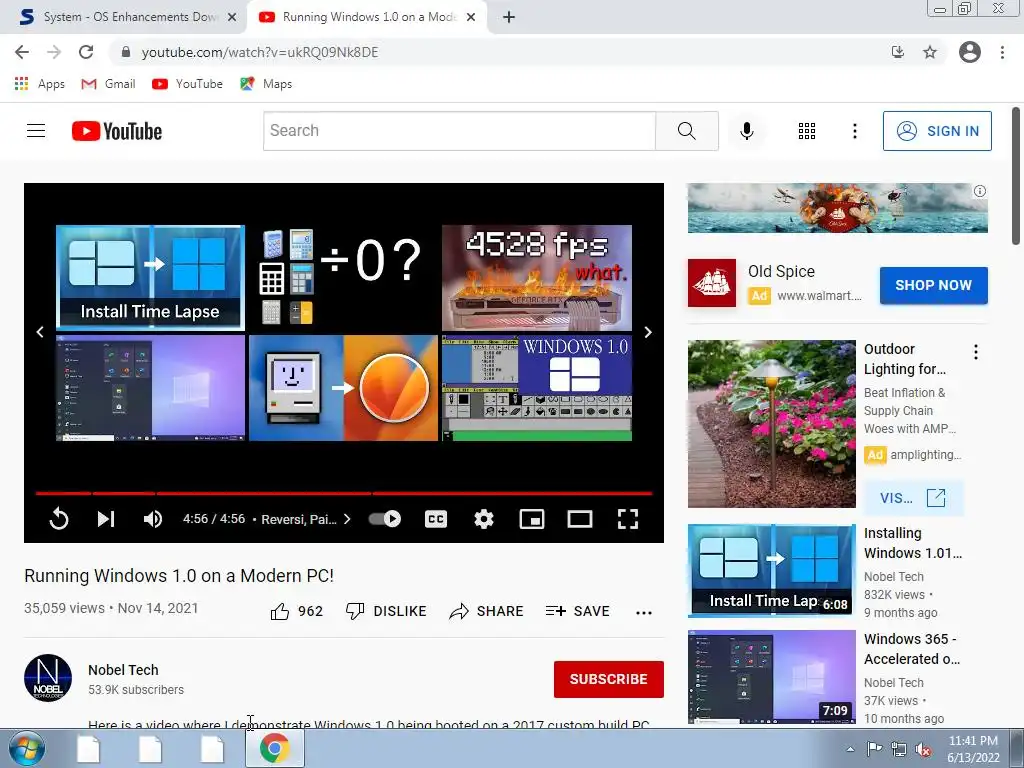The image size is (1024, 768).
Task: Close the System - OS Enhancements tab
Action: [x=232, y=18]
